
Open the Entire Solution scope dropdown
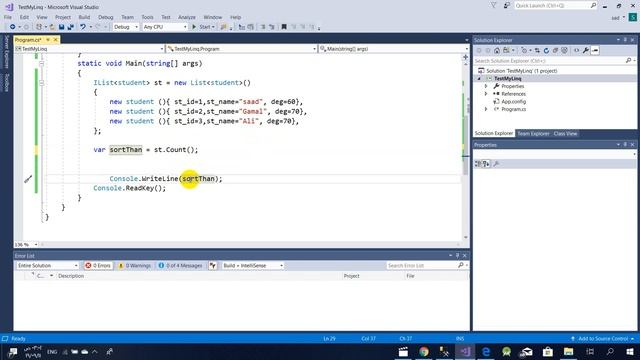click(47, 265)
